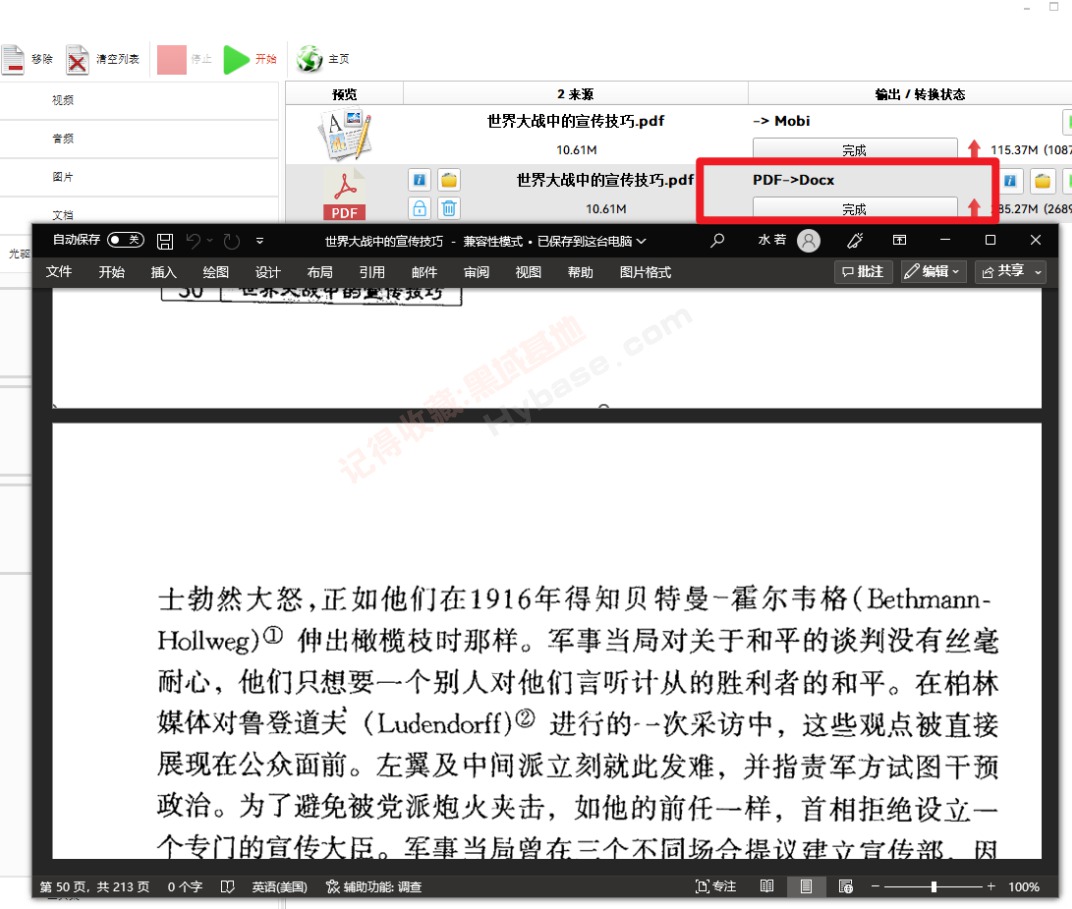The image size is (1072, 909).
Task: Click the folder icon right of PDF->Docx
Action: click(1042, 180)
